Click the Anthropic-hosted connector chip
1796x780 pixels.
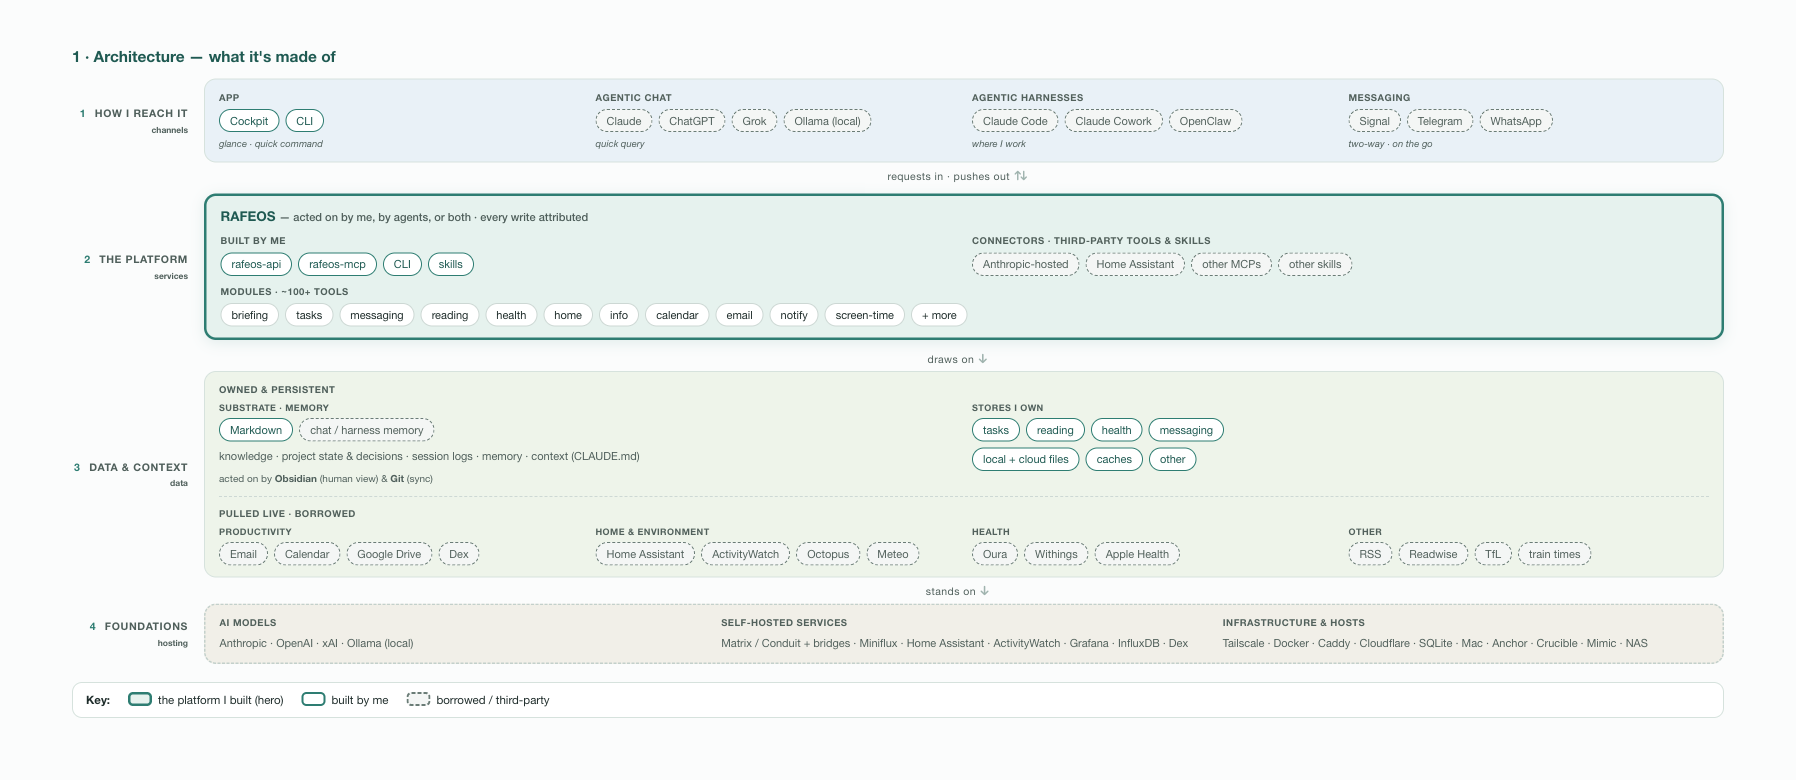1025,264
